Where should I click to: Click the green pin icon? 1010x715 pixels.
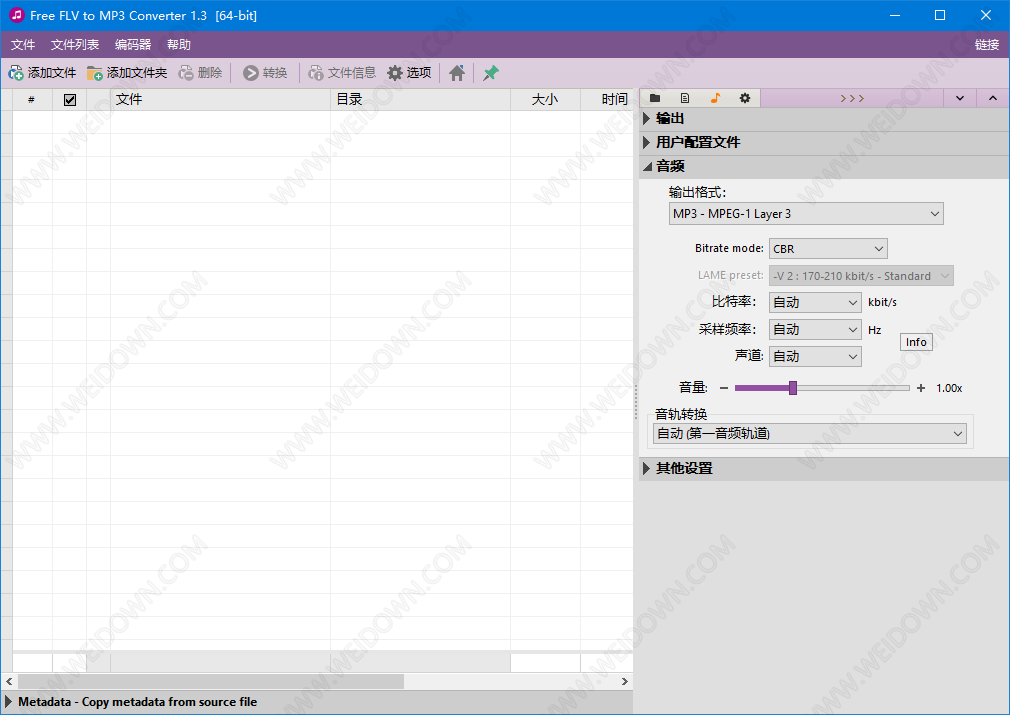[491, 73]
